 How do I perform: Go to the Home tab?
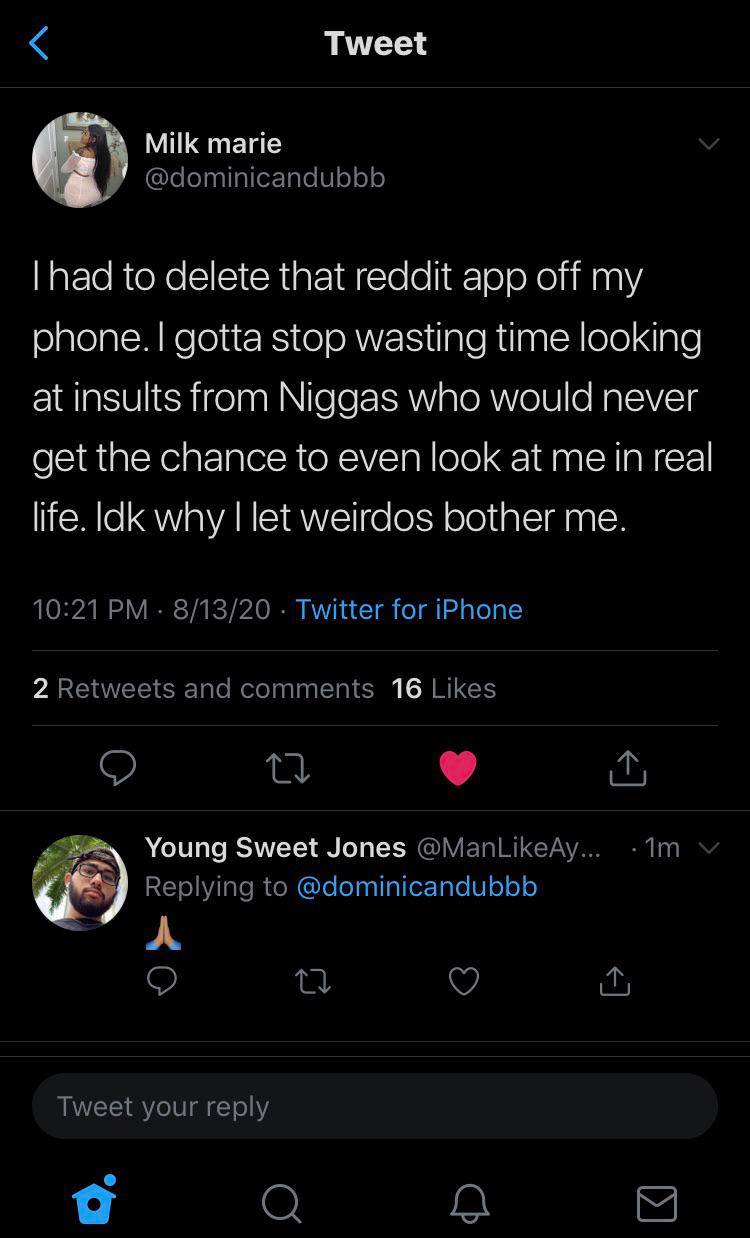click(x=95, y=1202)
